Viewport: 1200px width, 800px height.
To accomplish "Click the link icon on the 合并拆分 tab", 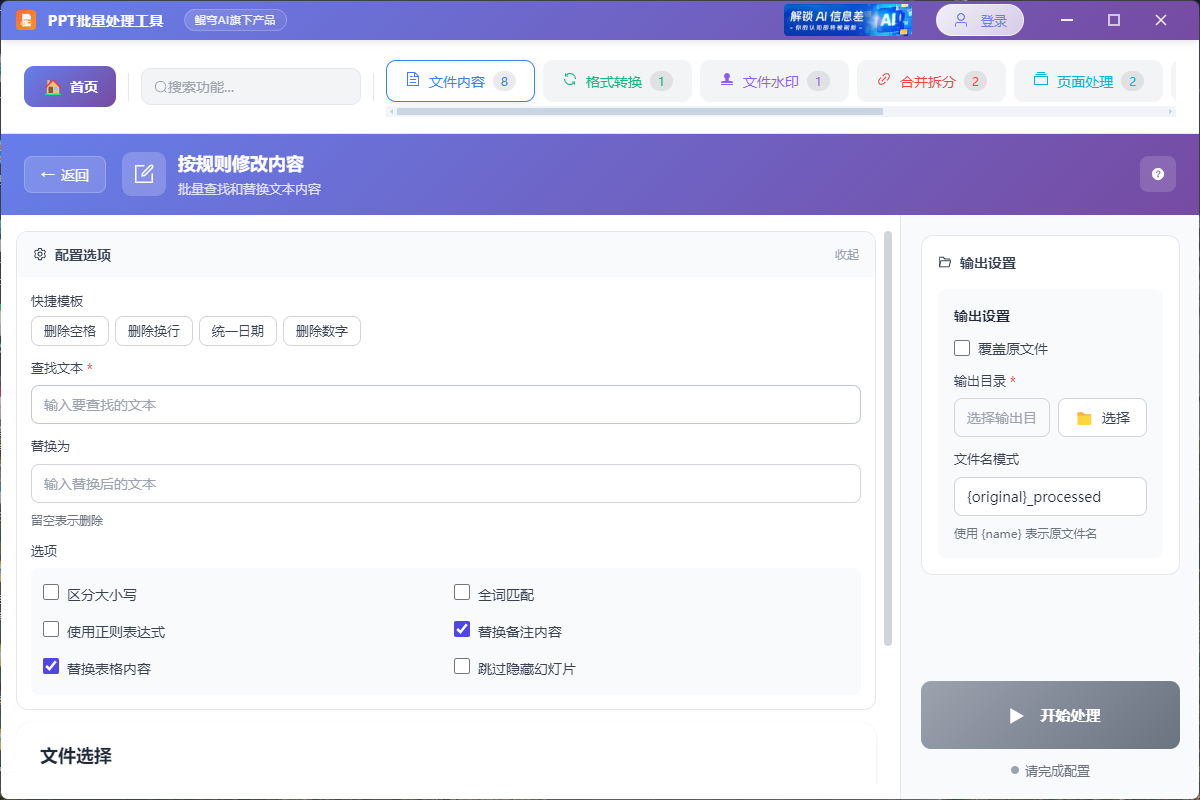I will [x=884, y=80].
